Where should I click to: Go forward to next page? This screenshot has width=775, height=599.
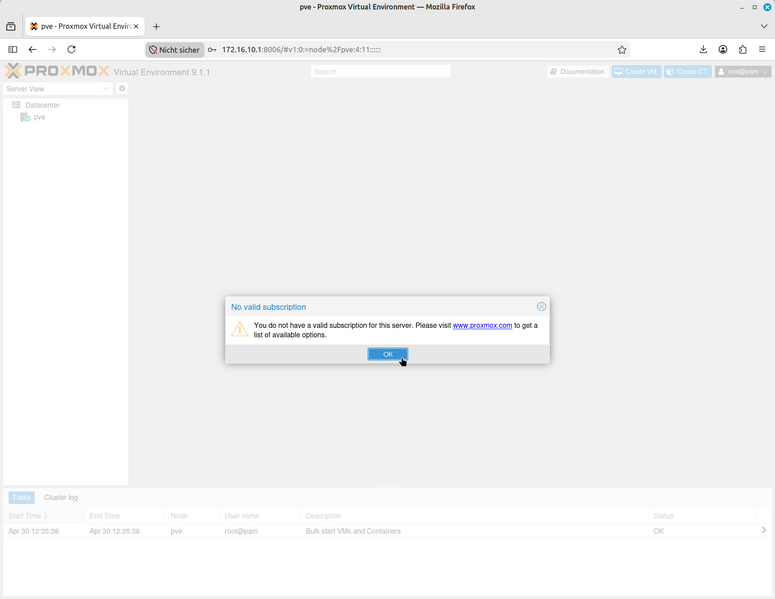(52, 49)
